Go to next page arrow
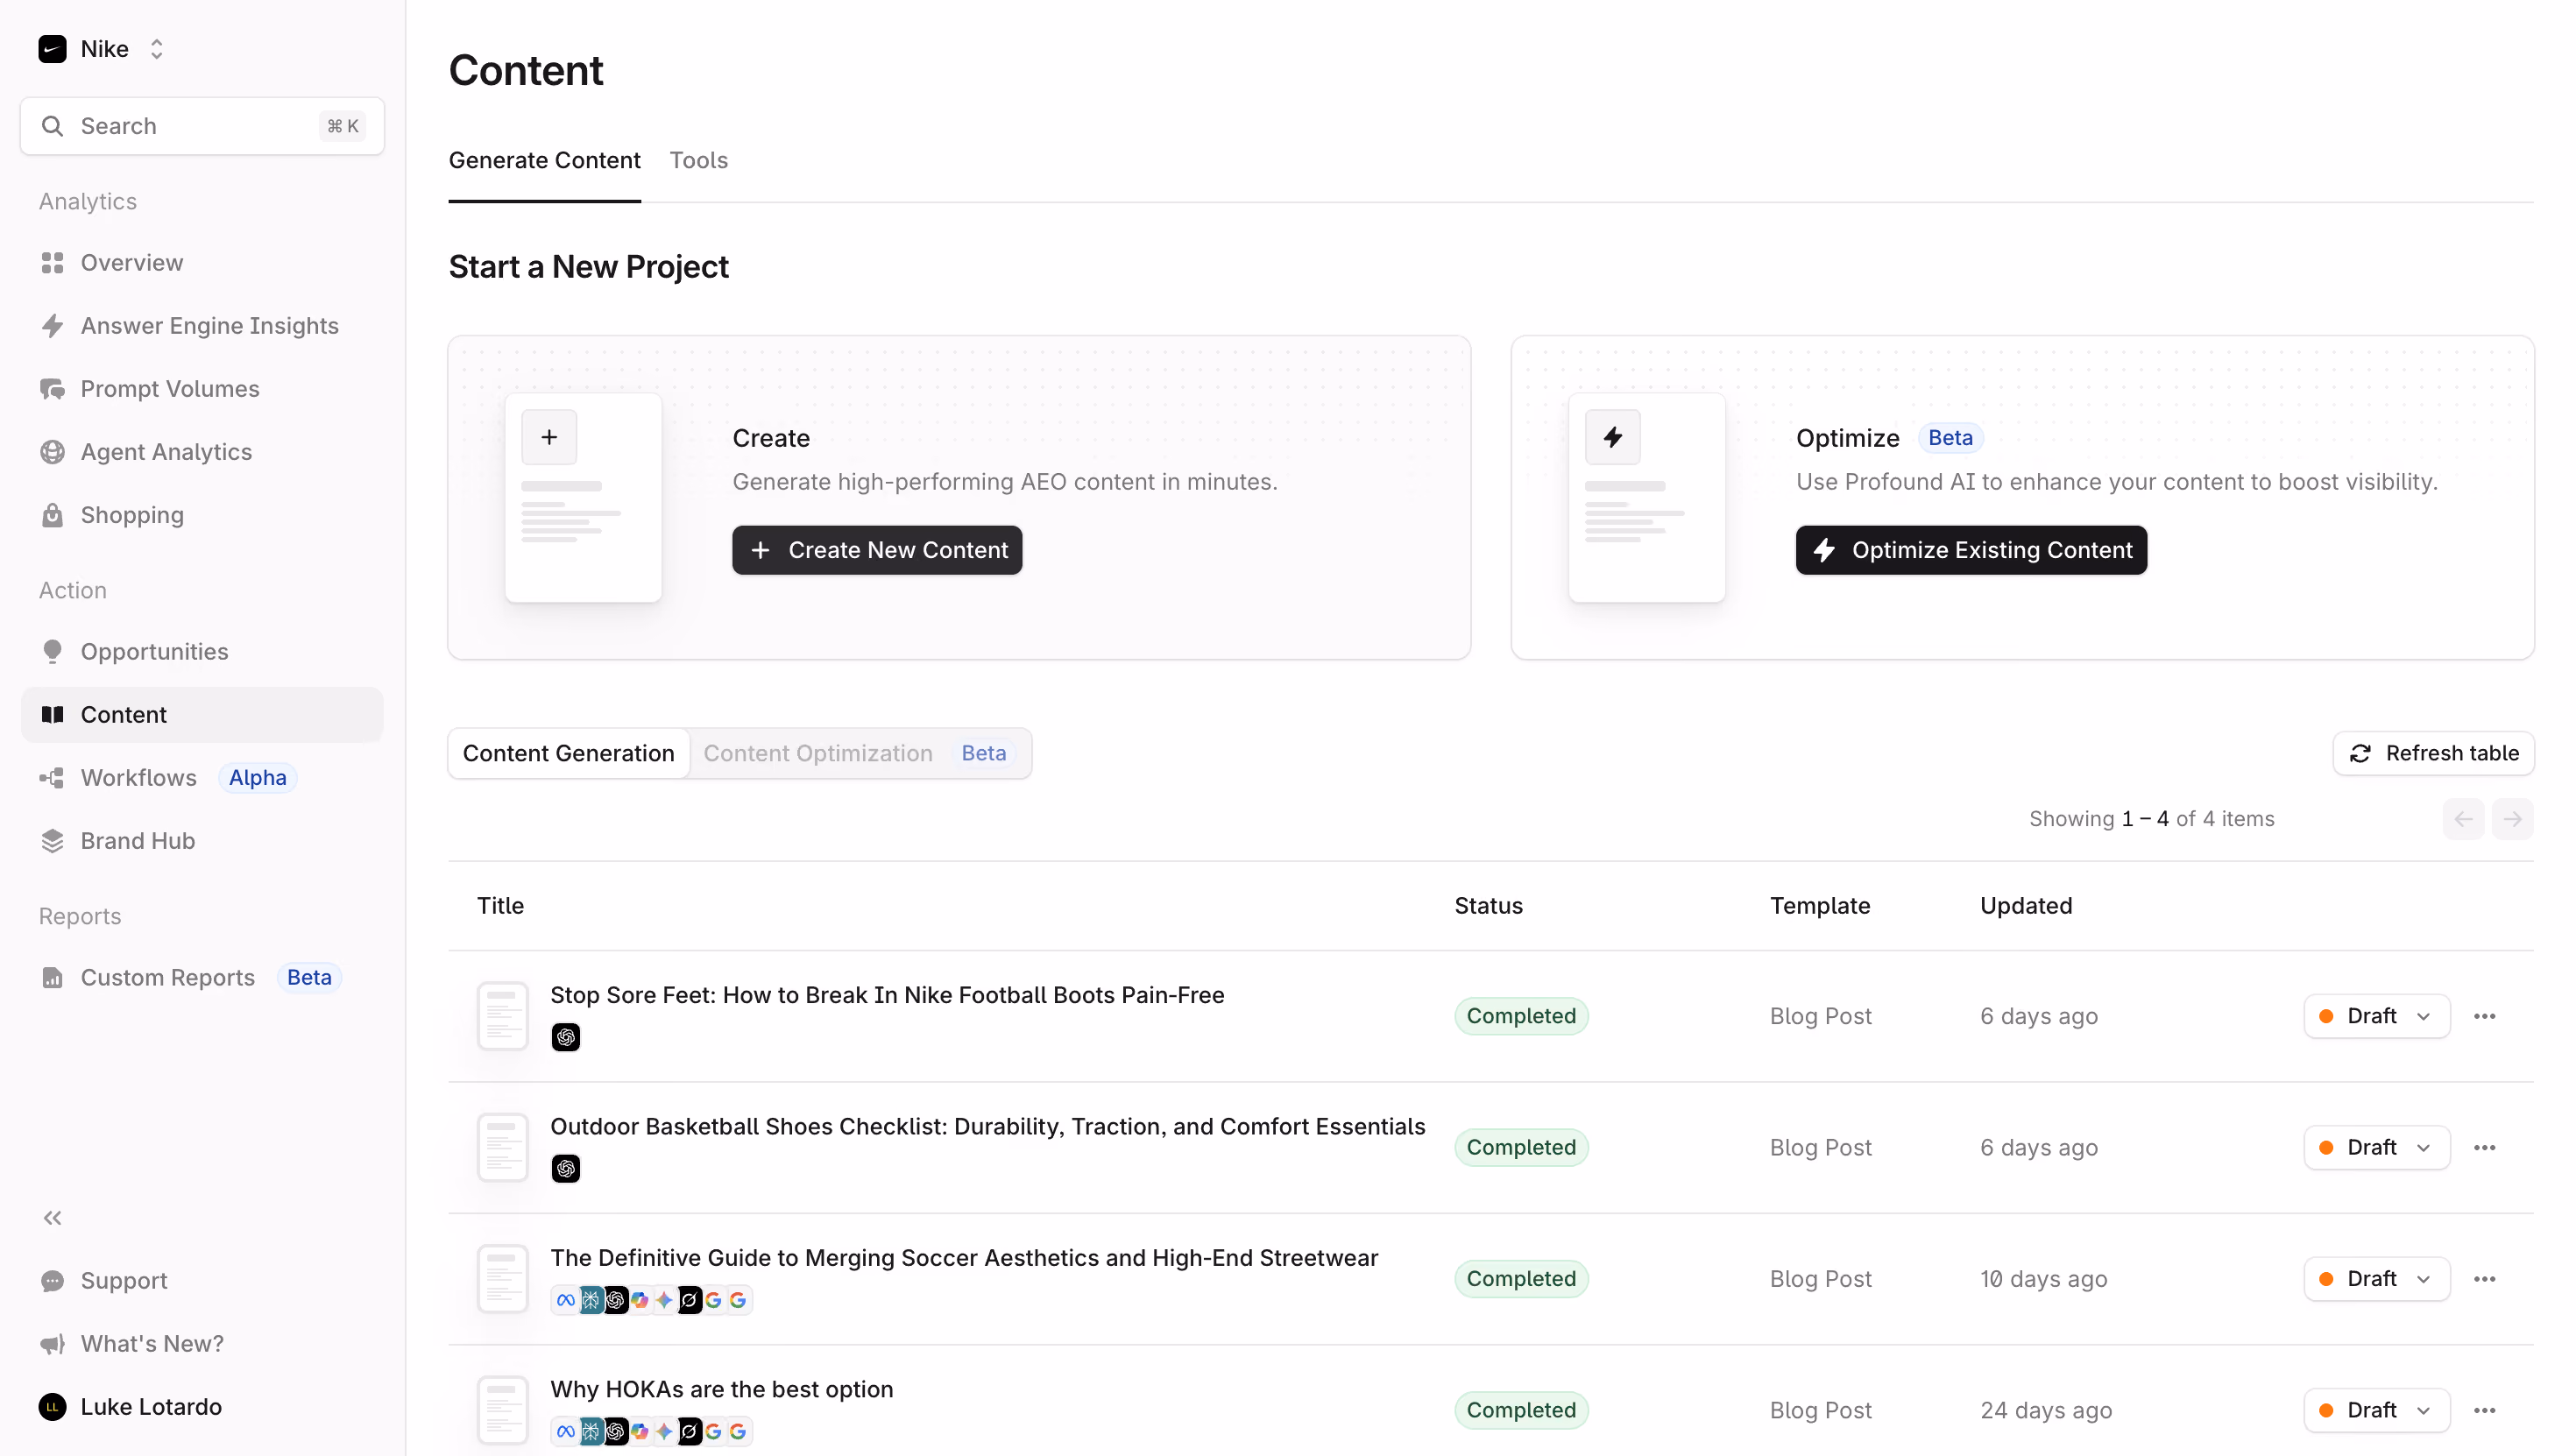 click(x=2512, y=819)
